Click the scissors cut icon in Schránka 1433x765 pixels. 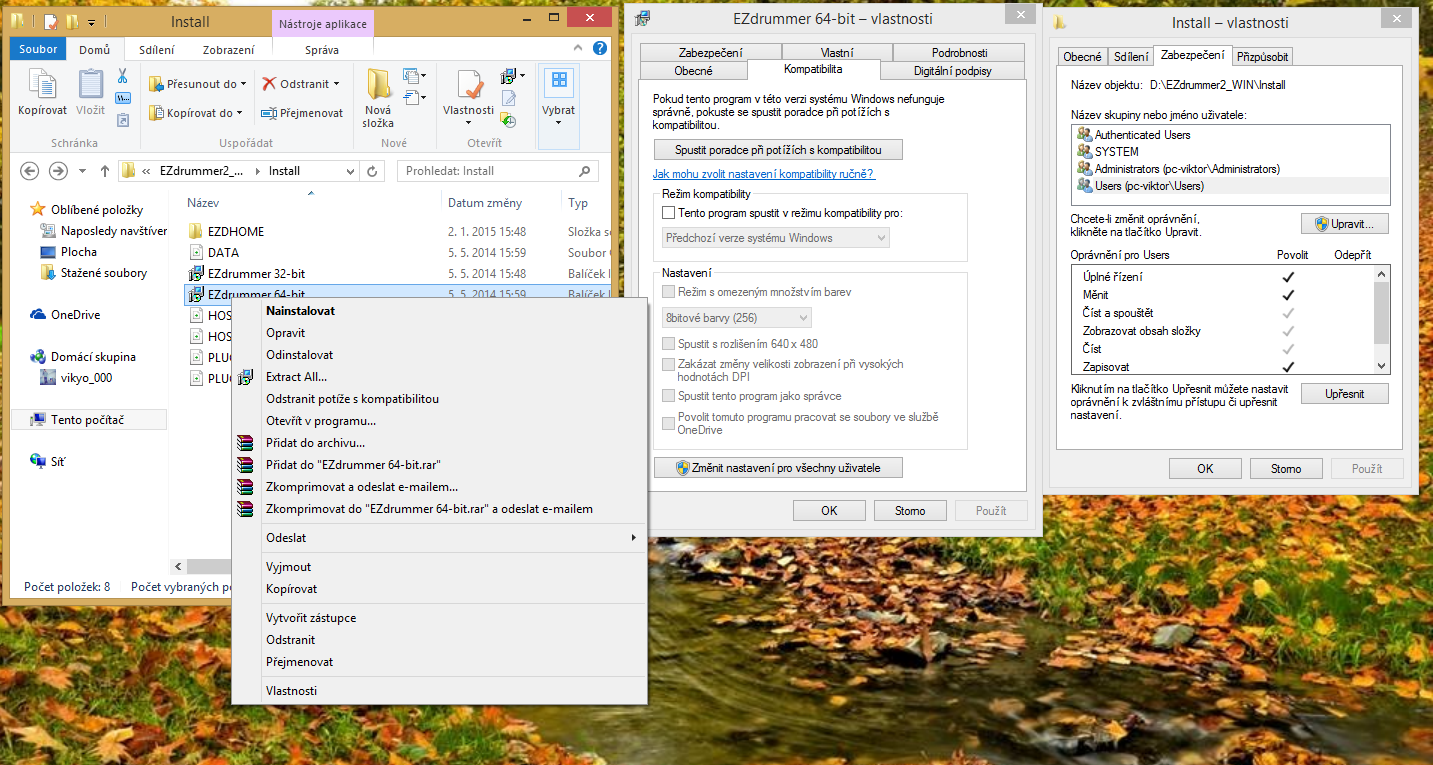pos(122,76)
